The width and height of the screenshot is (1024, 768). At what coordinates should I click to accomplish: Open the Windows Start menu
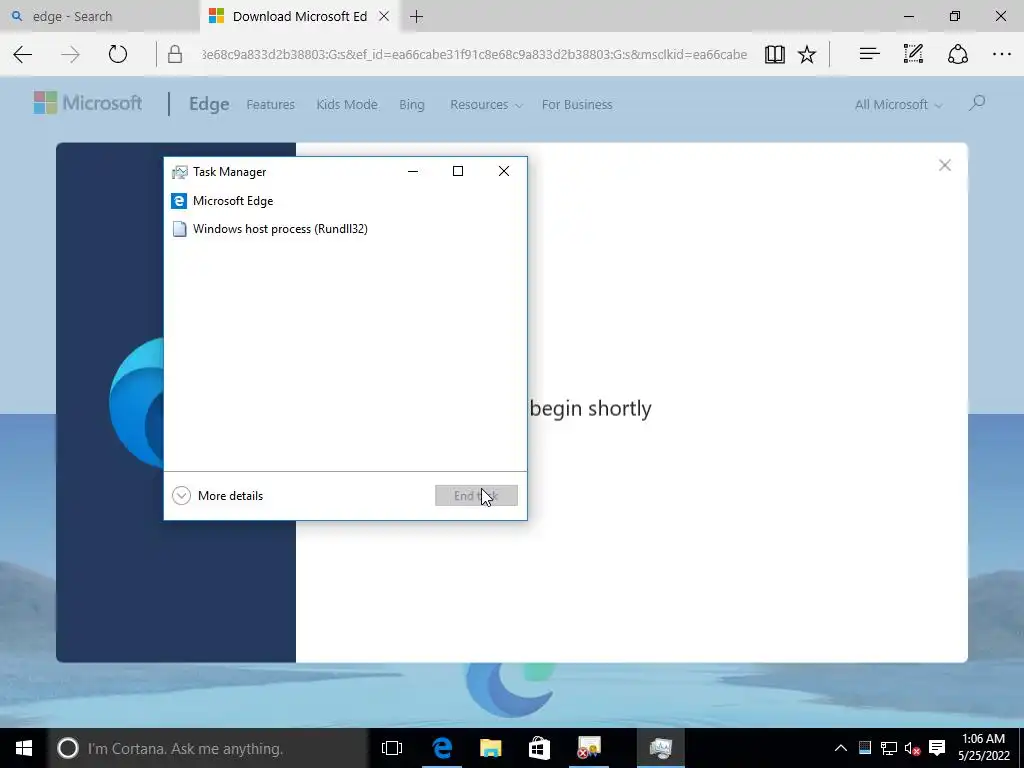24,748
